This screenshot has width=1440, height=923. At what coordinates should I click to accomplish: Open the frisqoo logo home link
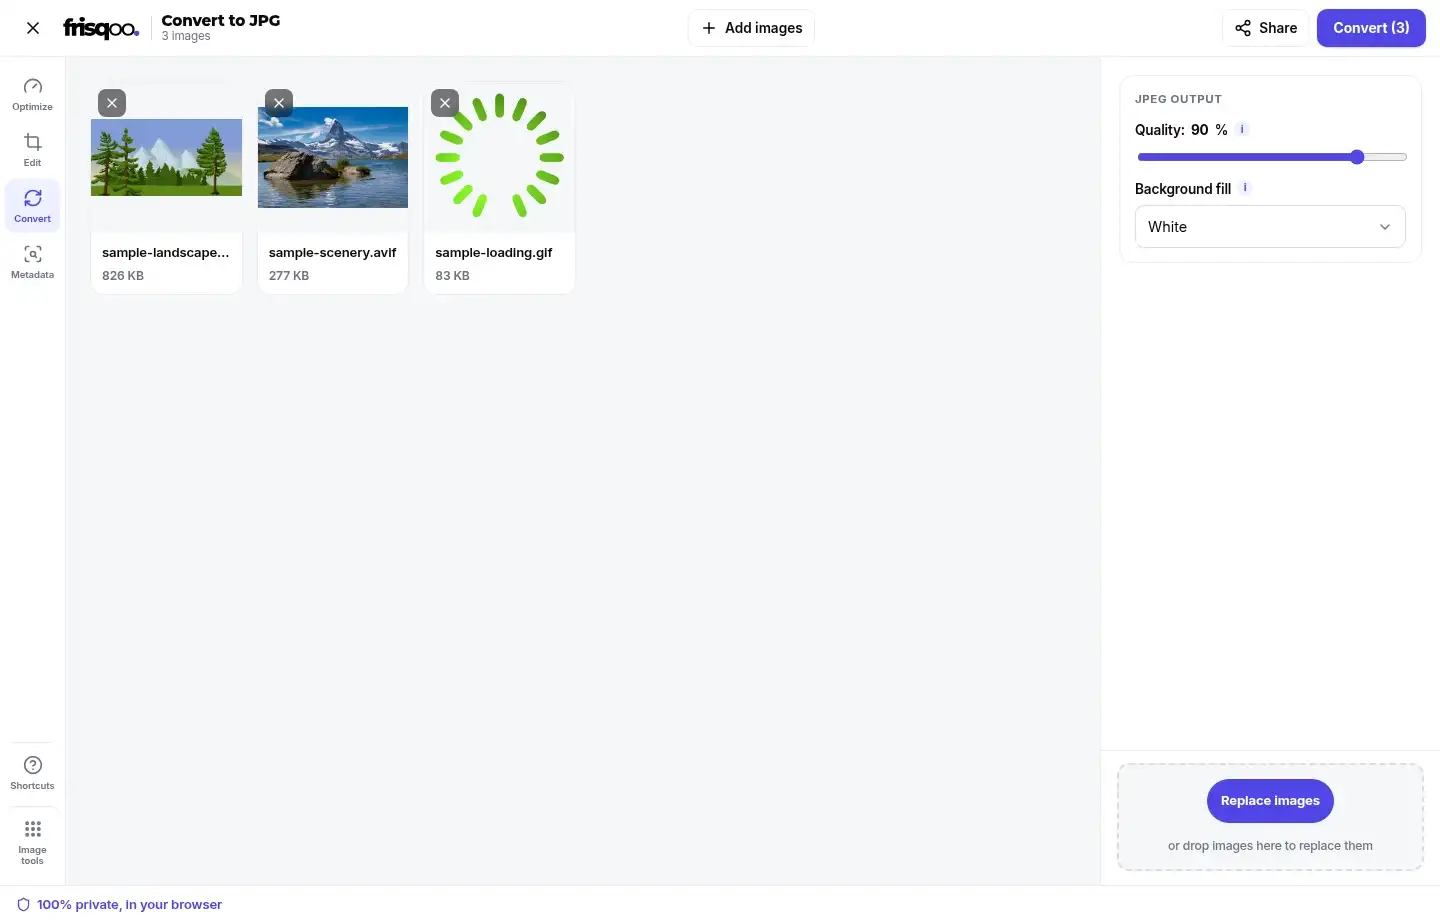[101, 28]
